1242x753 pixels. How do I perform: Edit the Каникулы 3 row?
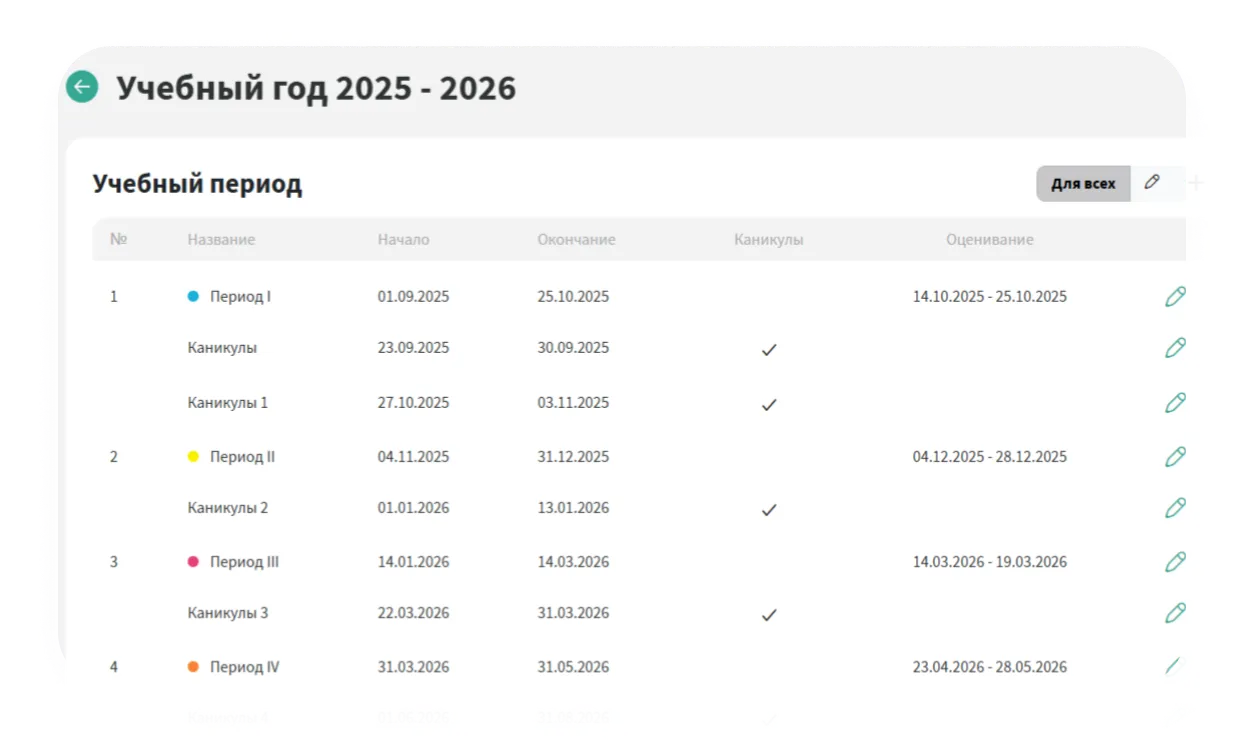click(x=1176, y=613)
